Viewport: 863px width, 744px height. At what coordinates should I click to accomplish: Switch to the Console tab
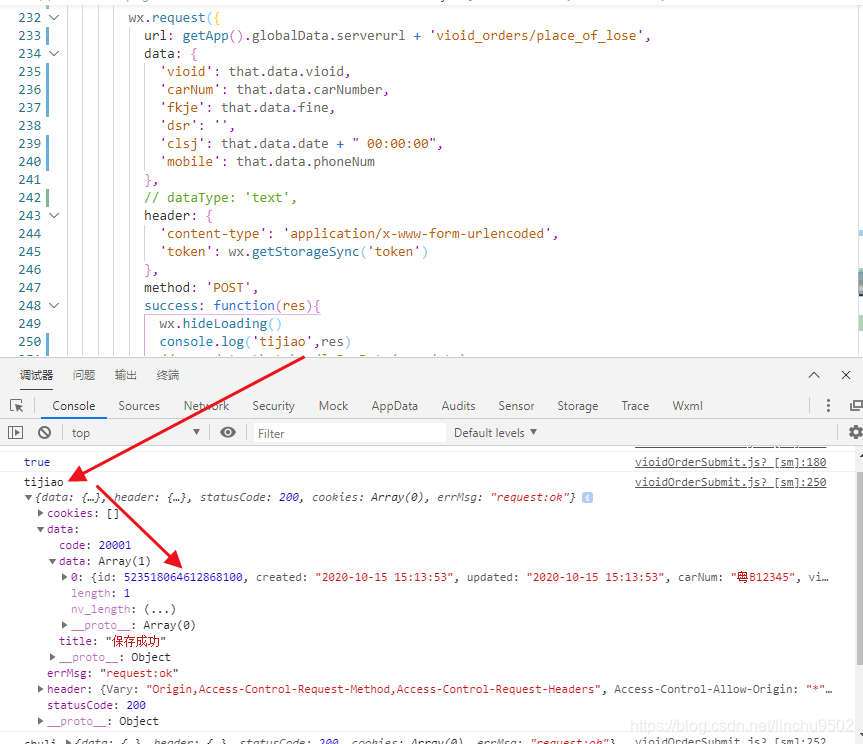[x=74, y=406]
